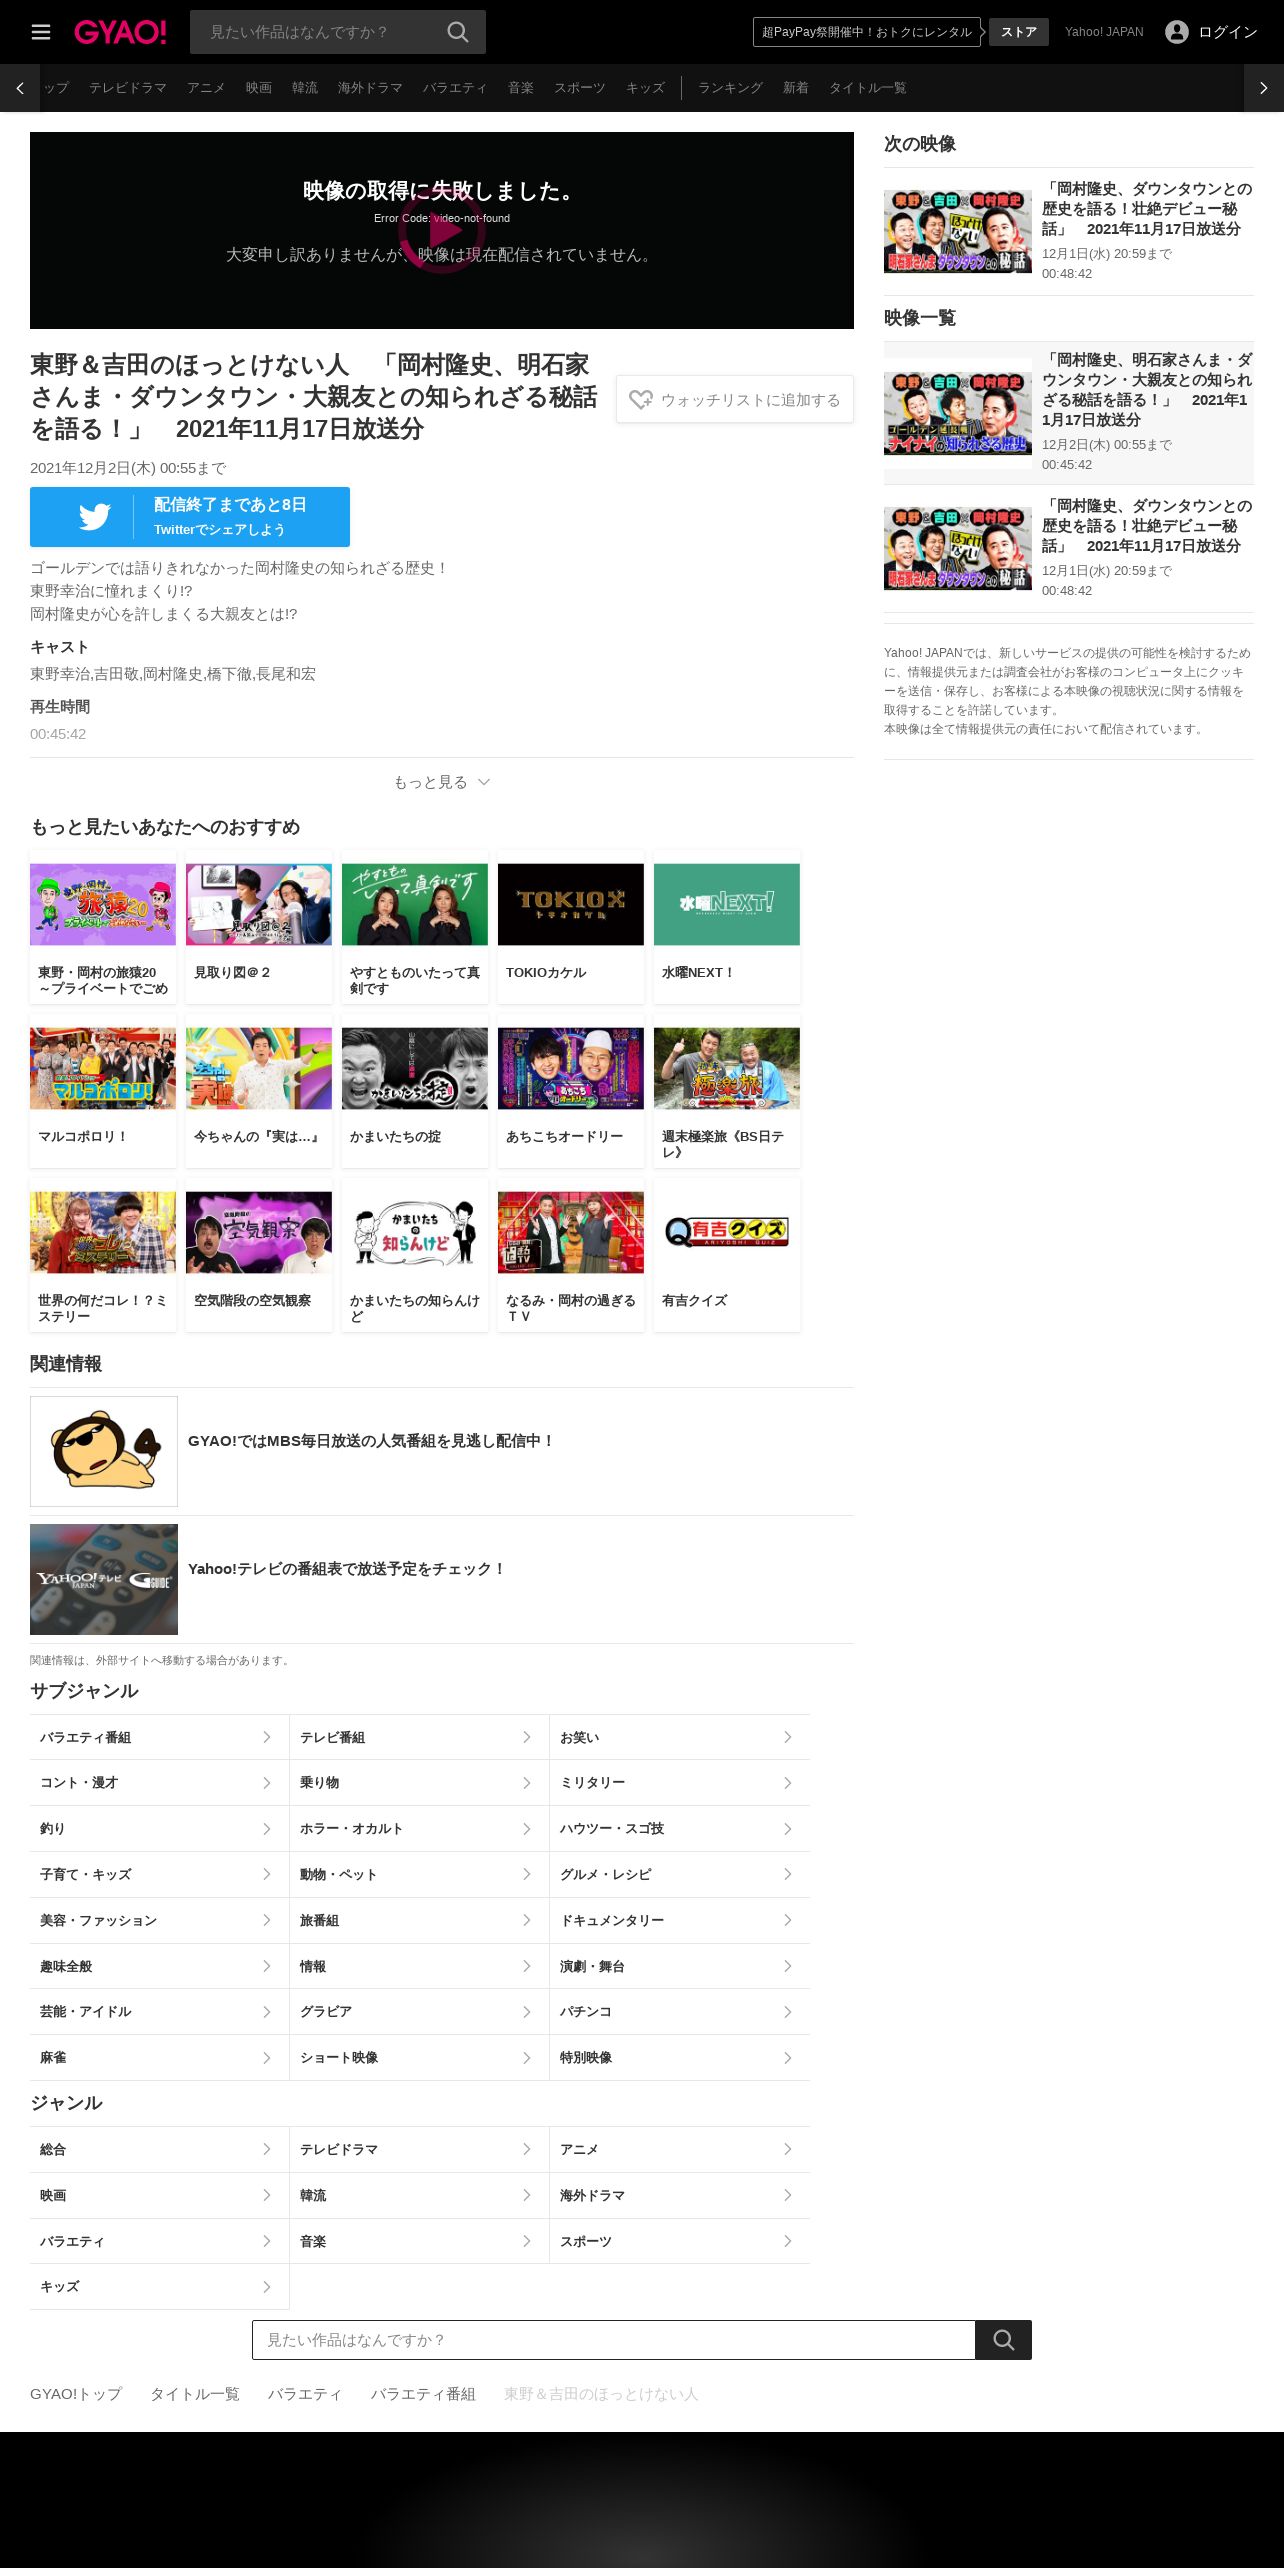
Task: Click GYAO!ではMBS毎日放送 related link
Action: click(x=370, y=1441)
